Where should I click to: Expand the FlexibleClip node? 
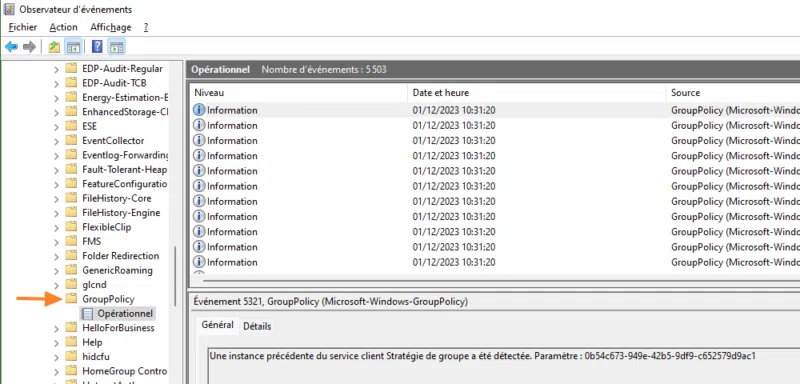57,227
